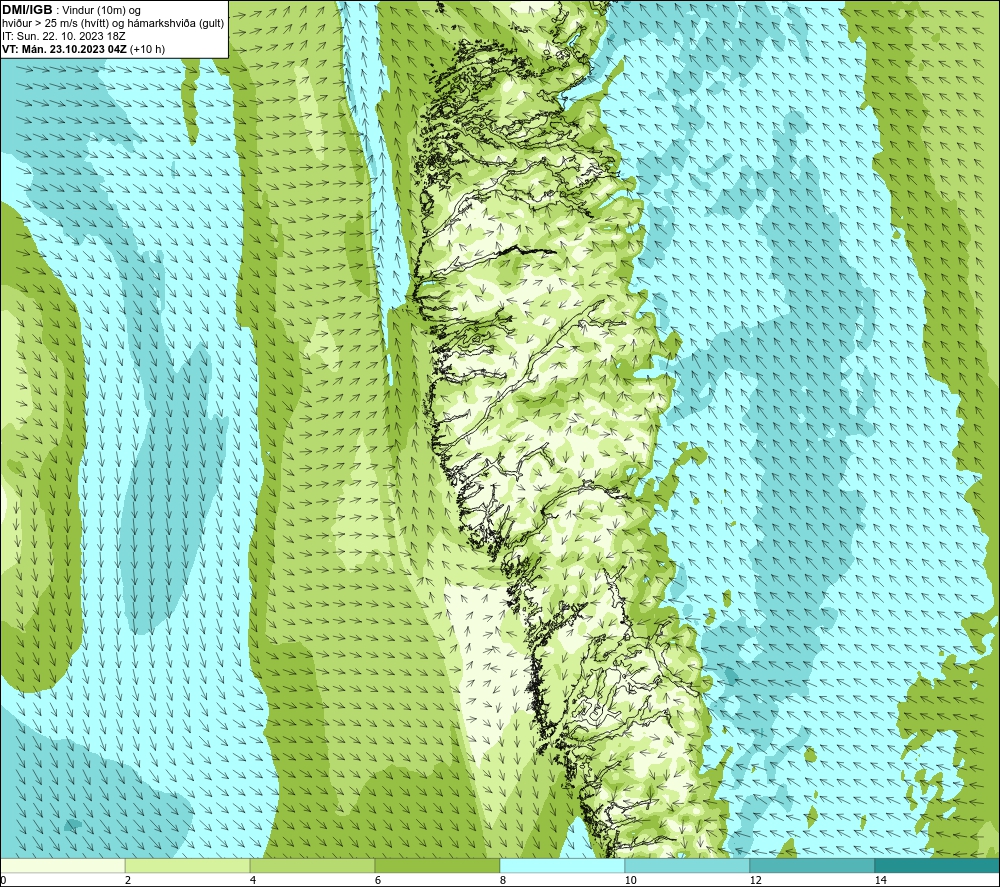The width and height of the screenshot is (1000, 887).
Task: Click the legend scale label '14'
Action: pyautogui.click(x=880, y=880)
